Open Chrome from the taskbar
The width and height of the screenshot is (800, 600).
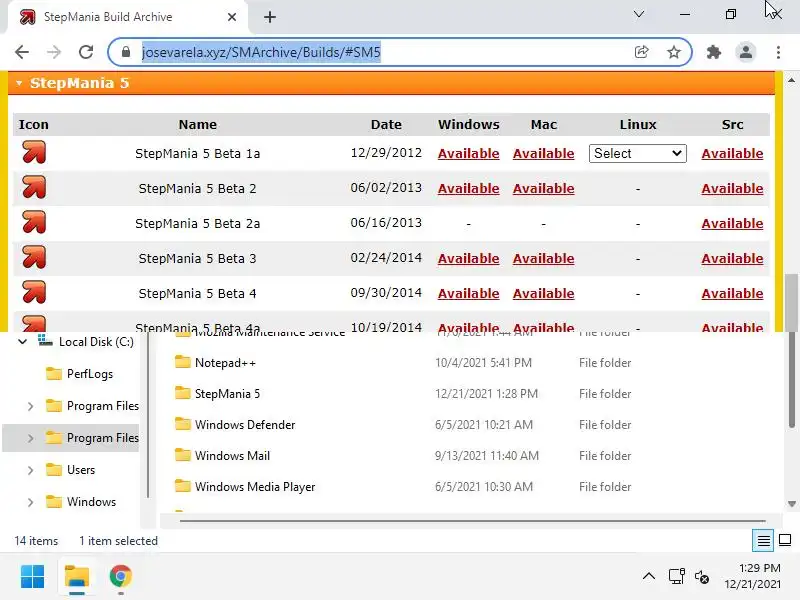(120, 577)
